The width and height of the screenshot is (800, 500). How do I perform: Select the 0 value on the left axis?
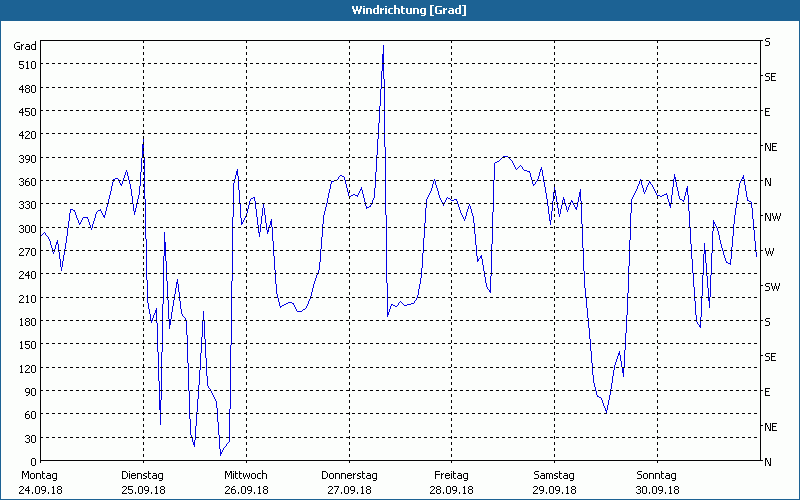coord(34,462)
